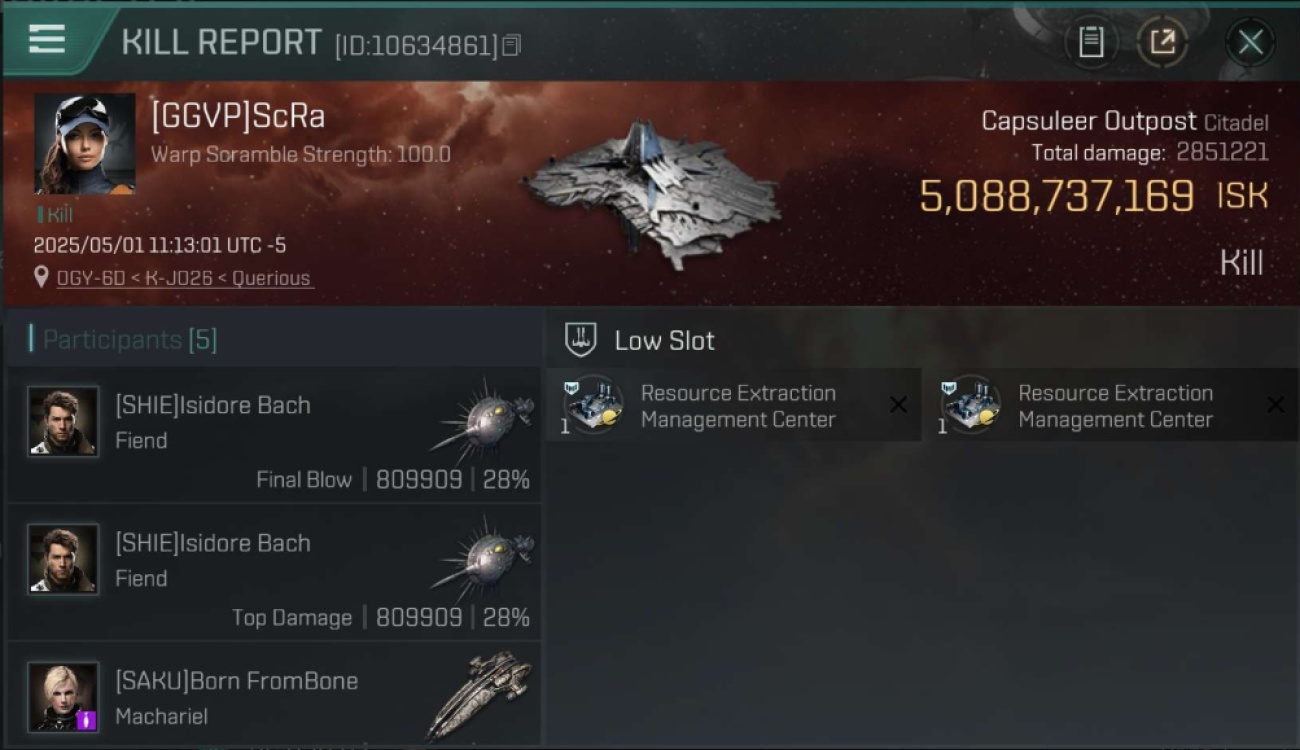Share kill report via export icon
The height and width of the screenshot is (750, 1300).
tap(1162, 42)
